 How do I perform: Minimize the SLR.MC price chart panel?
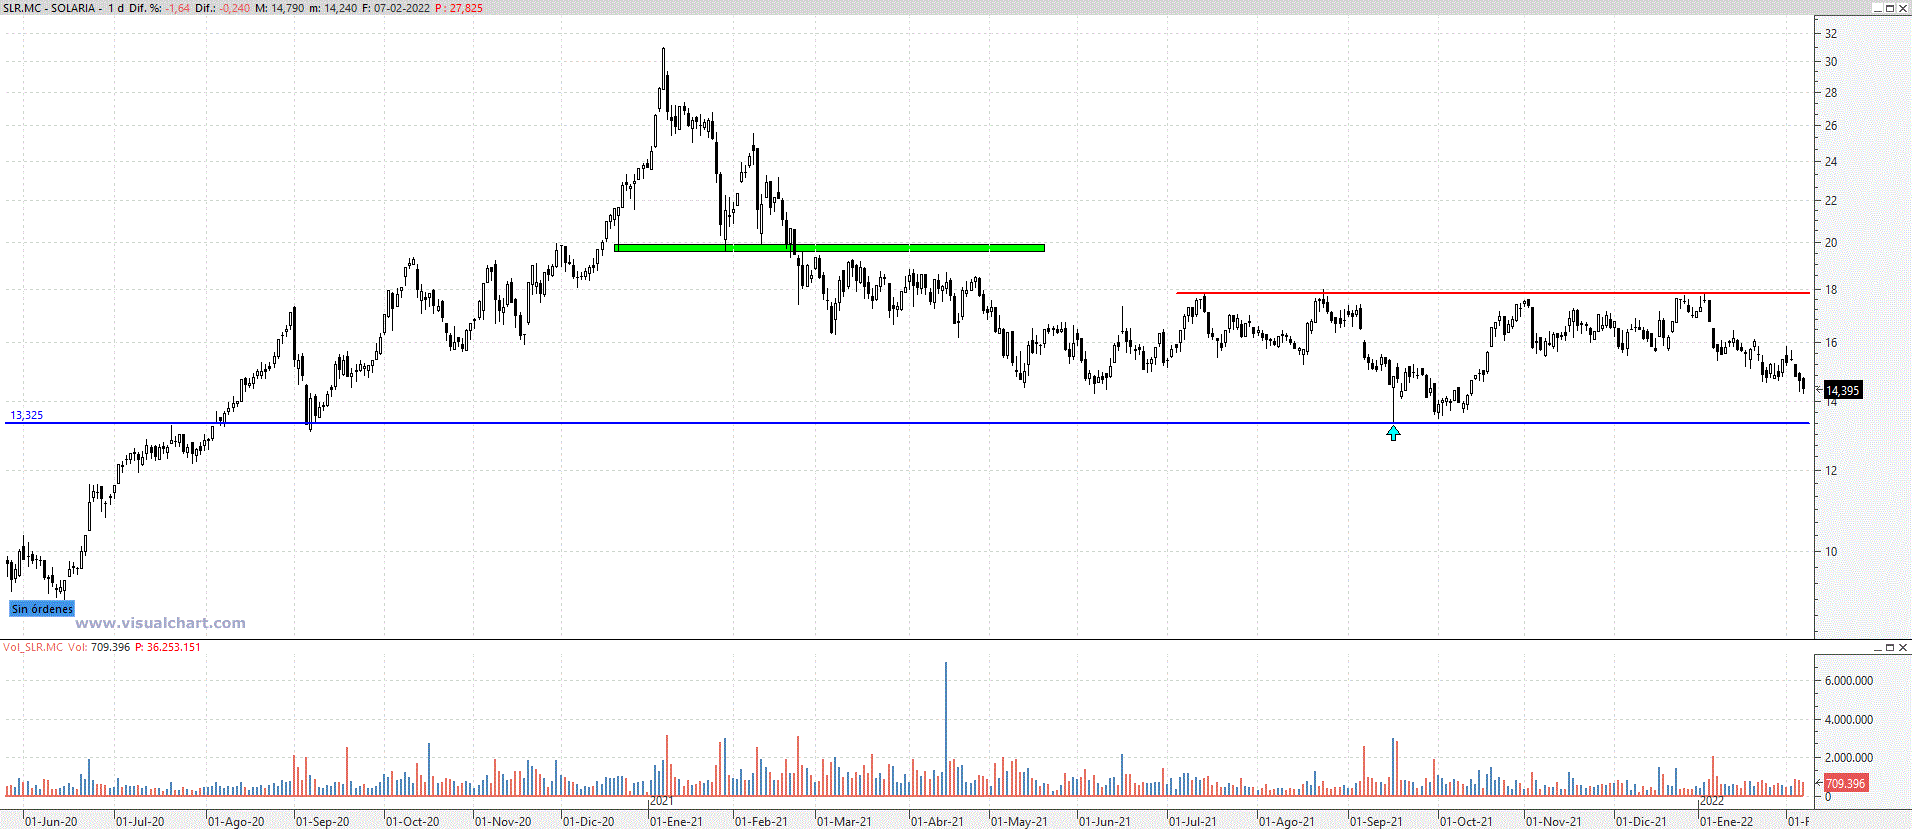1876,8
